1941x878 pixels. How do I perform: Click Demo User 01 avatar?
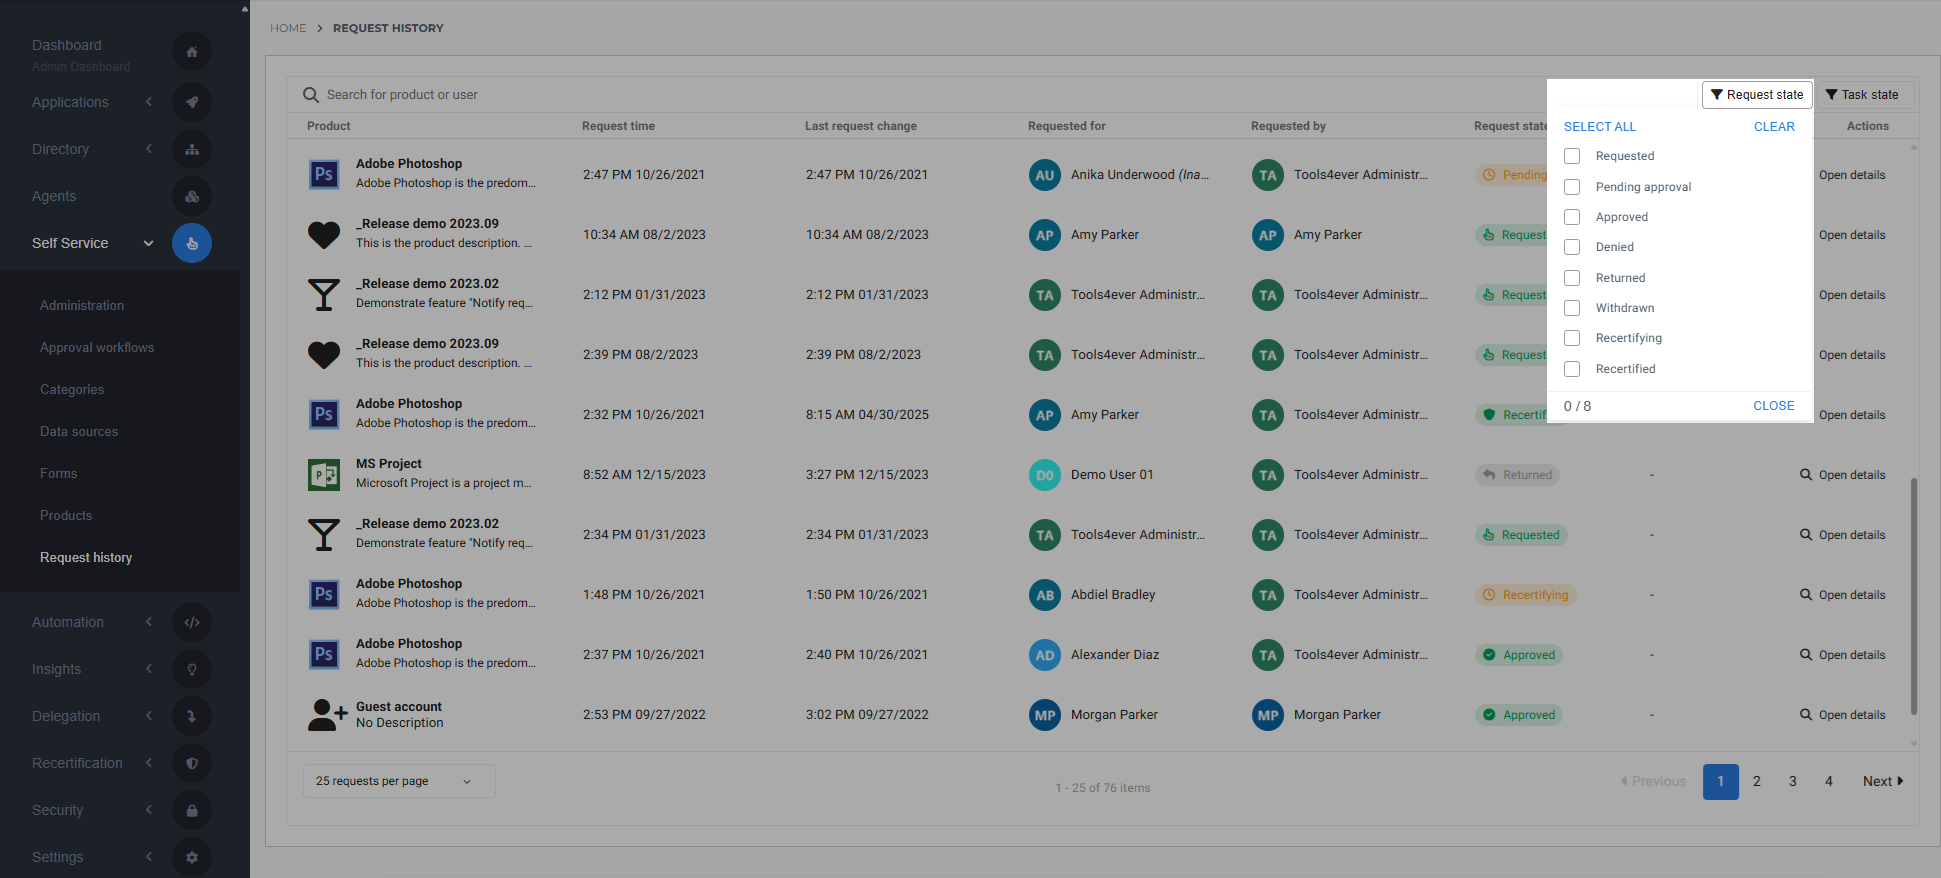click(x=1045, y=475)
